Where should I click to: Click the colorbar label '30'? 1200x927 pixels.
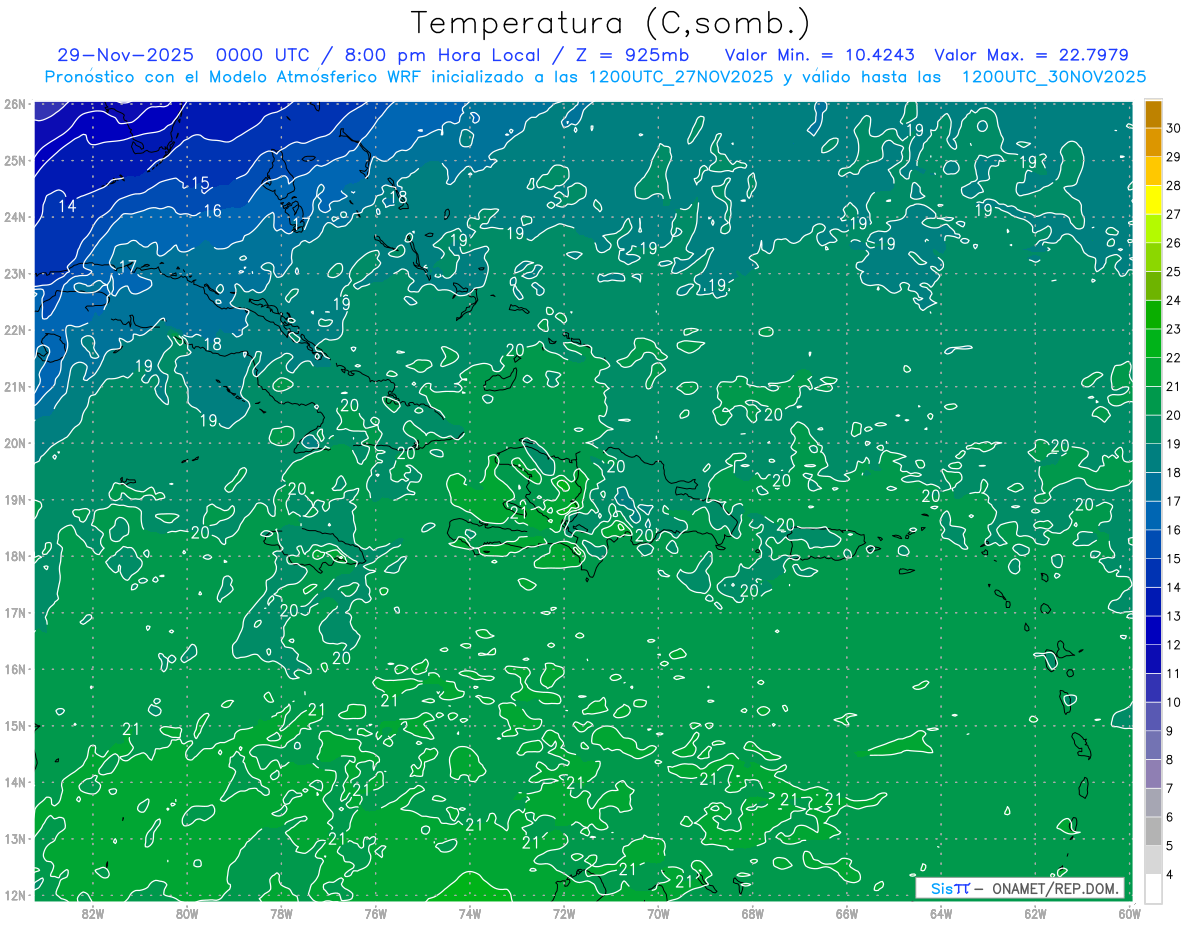click(1174, 128)
